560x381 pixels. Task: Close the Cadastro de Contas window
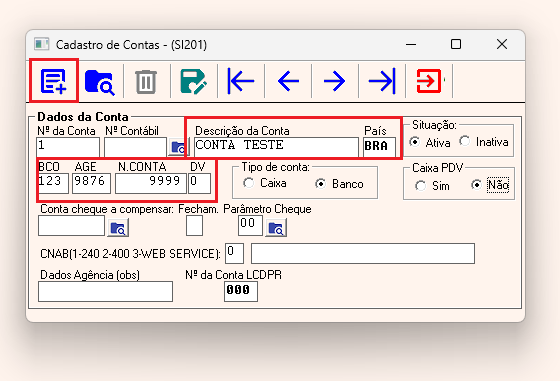coord(502,45)
